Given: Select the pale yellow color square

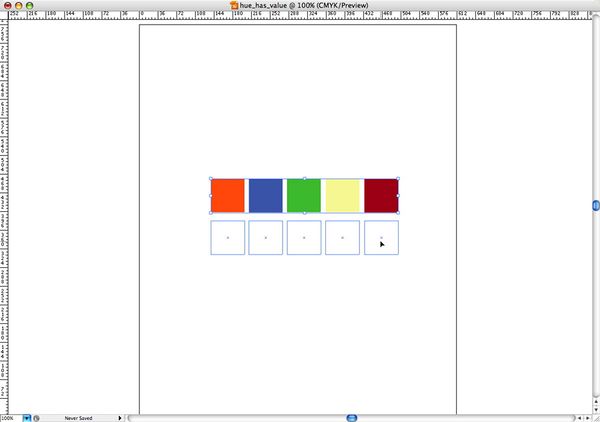Looking at the screenshot, I should coord(342,195).
